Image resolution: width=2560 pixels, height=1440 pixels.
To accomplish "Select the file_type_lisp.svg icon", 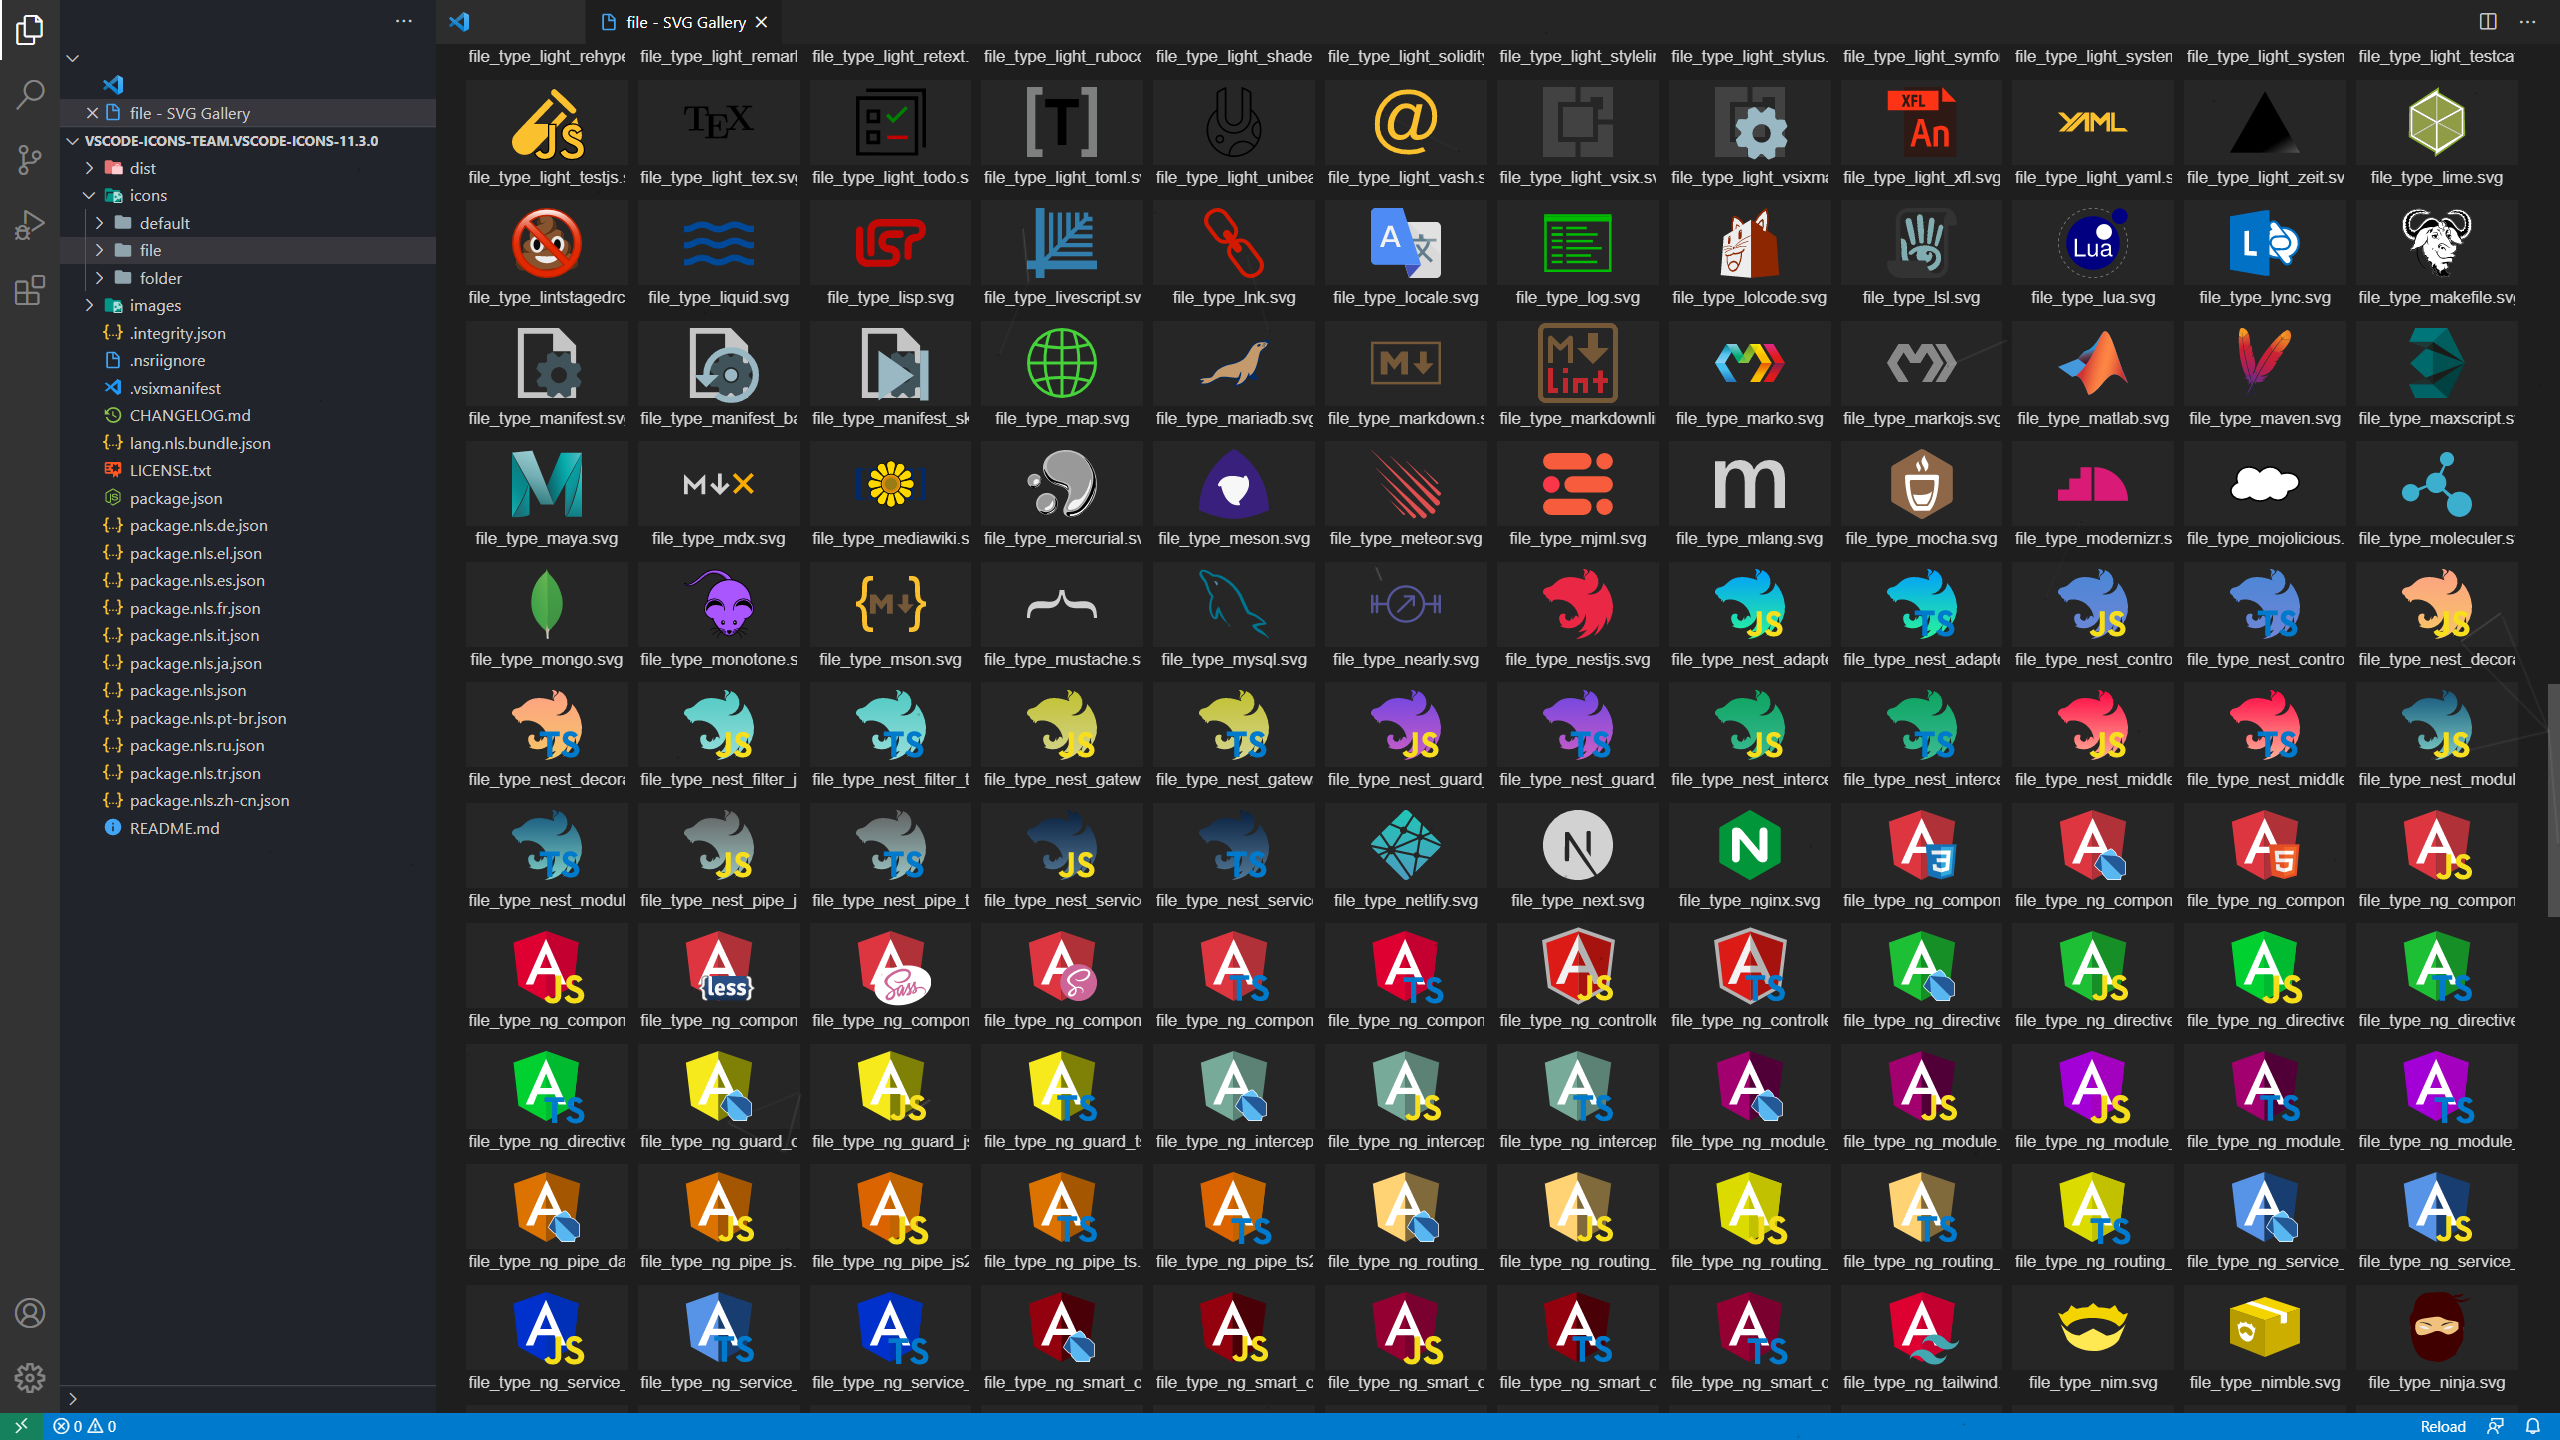I will [890, 243].
